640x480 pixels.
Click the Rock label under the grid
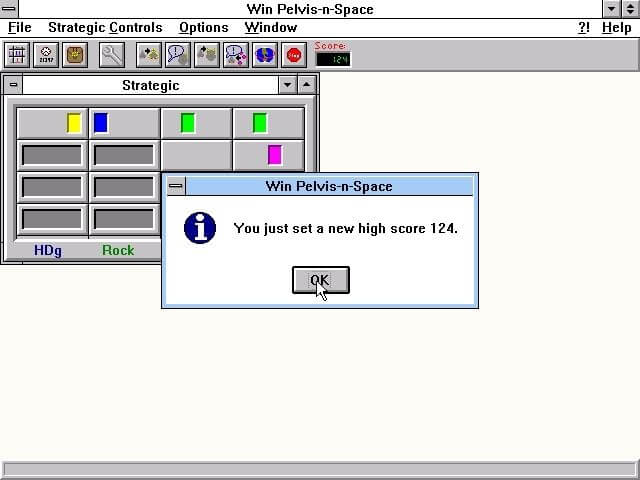pos(118,250)
